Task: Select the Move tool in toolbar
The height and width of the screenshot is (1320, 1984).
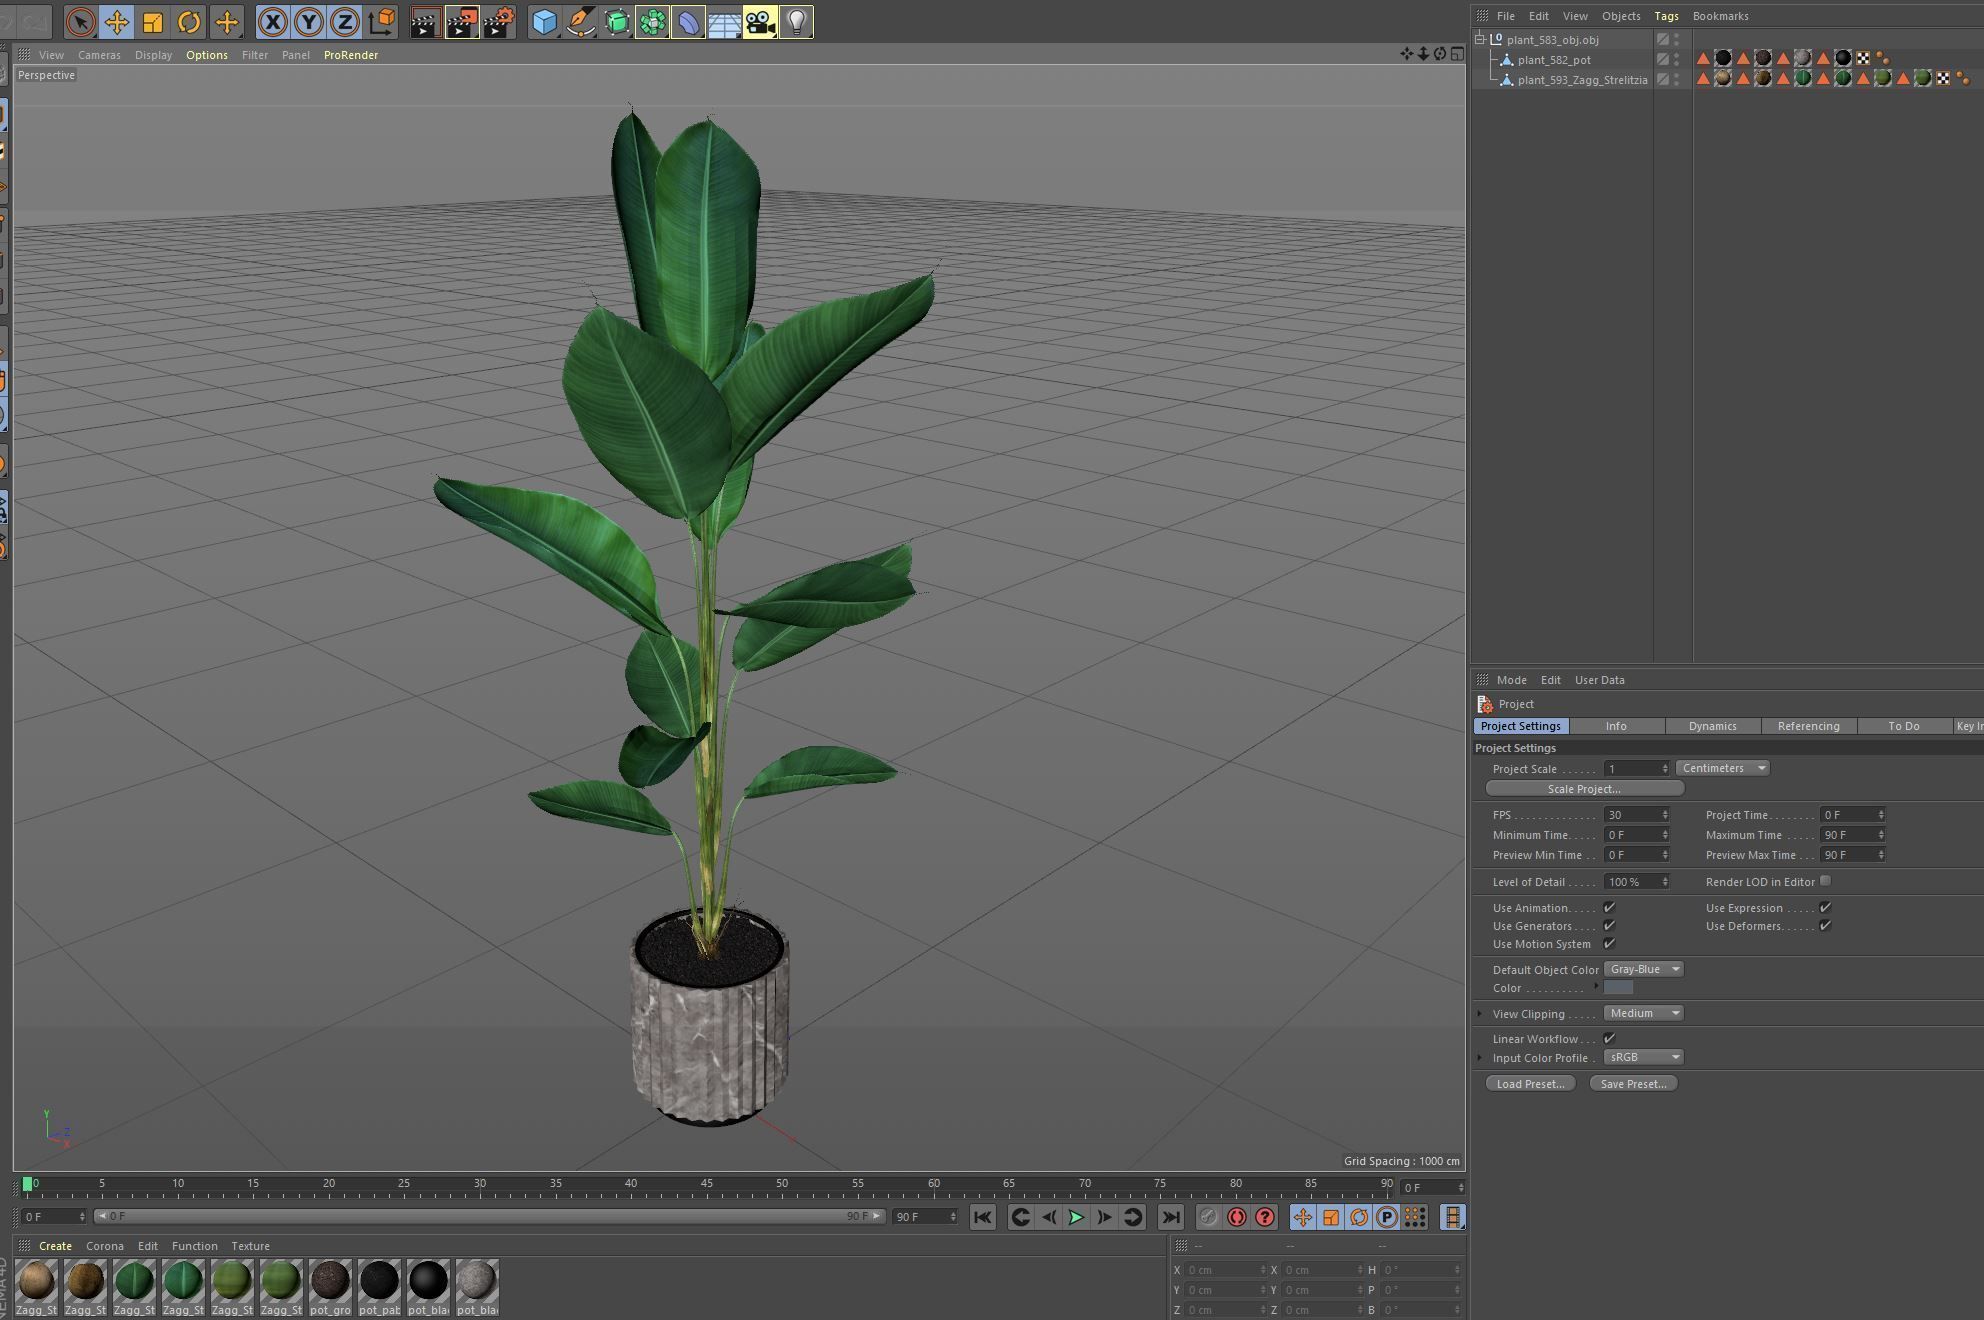Action: point(116,22)
